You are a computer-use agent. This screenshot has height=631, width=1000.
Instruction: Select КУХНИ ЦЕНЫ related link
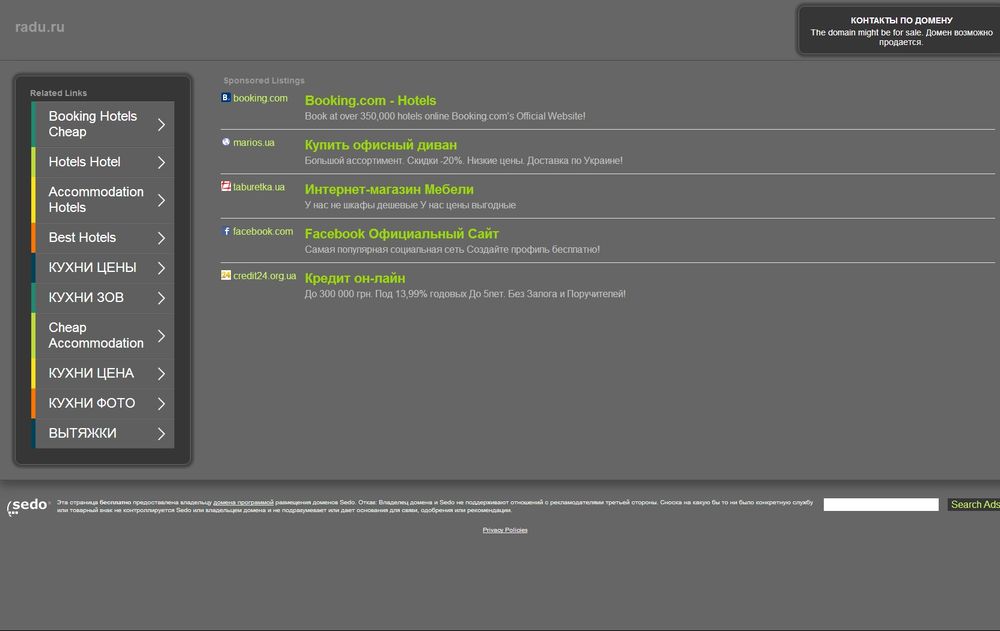(103, 267)
